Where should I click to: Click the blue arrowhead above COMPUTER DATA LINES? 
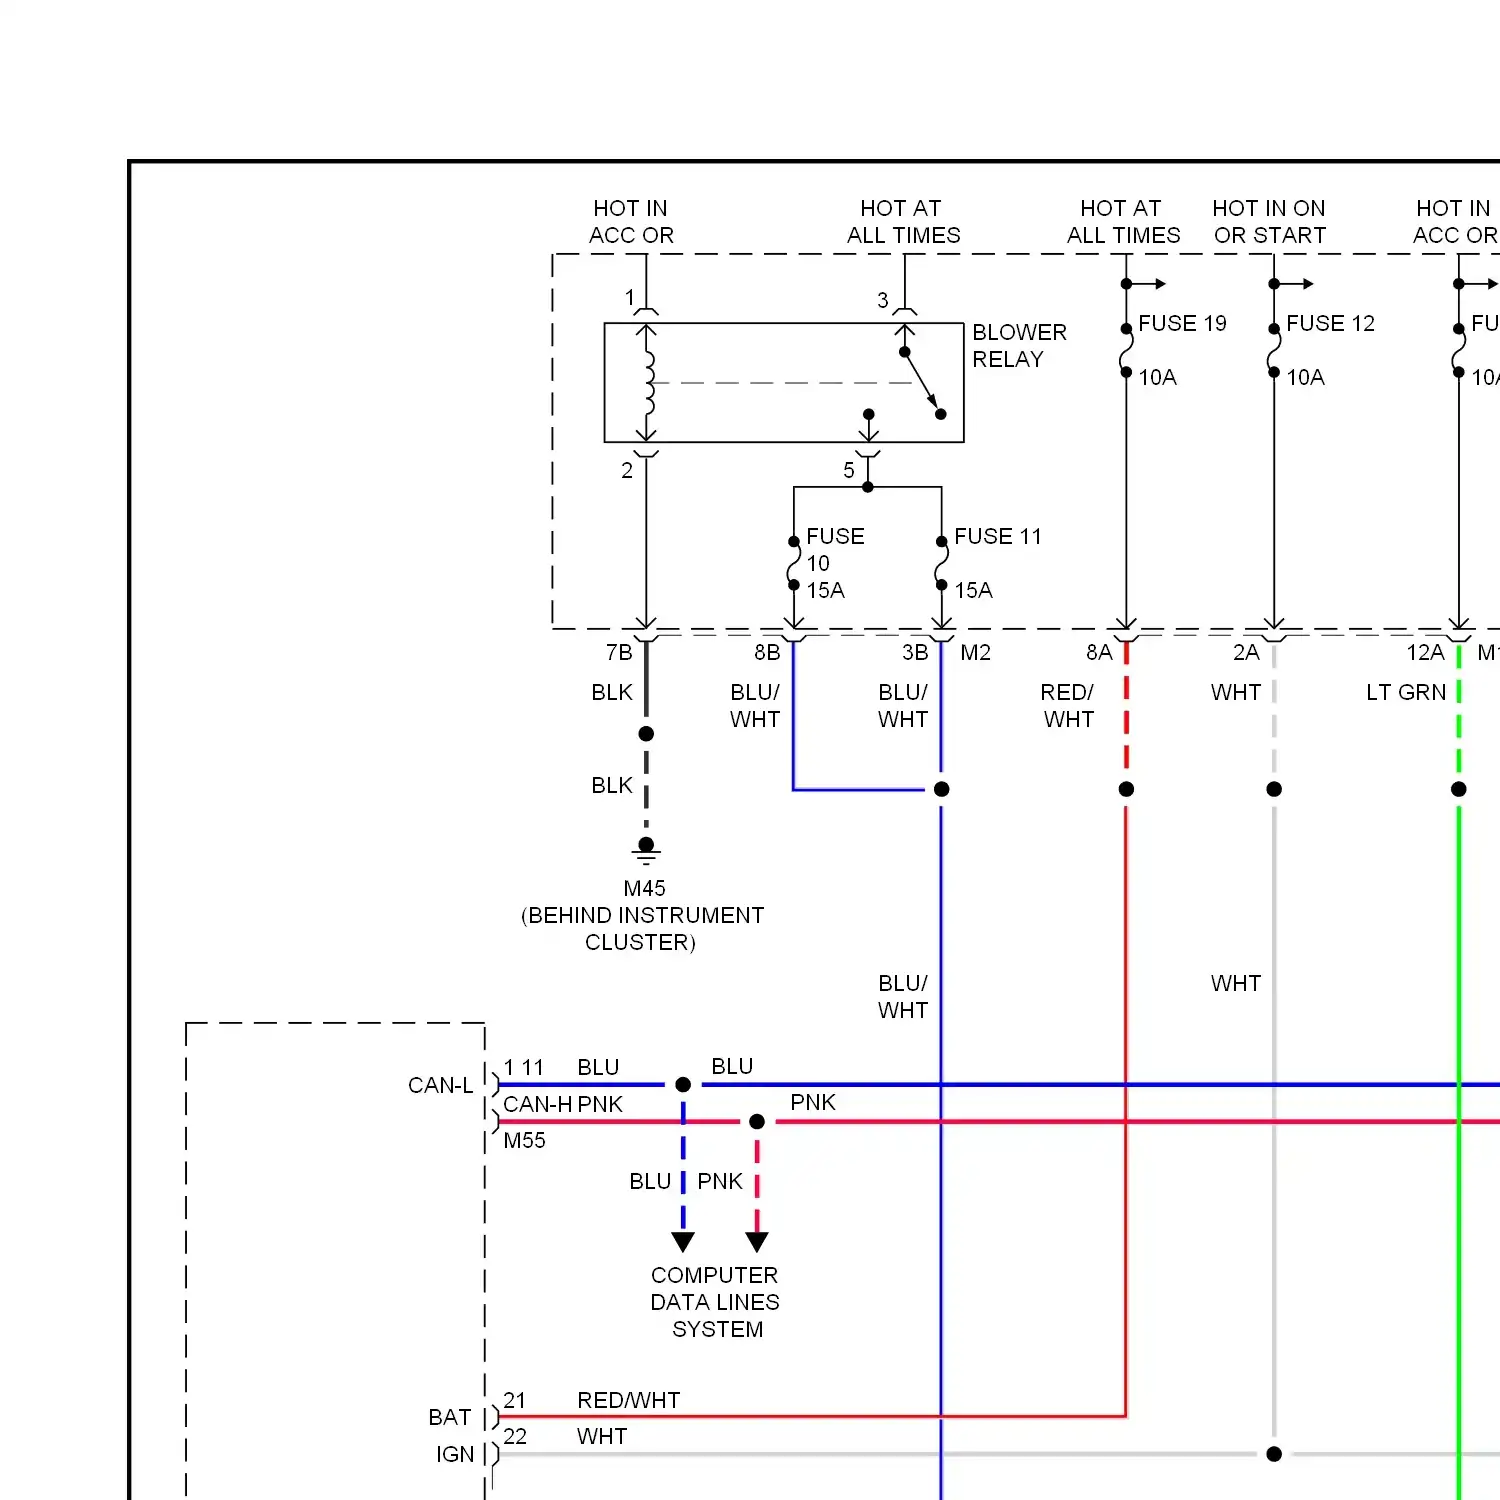[683, 1242]
